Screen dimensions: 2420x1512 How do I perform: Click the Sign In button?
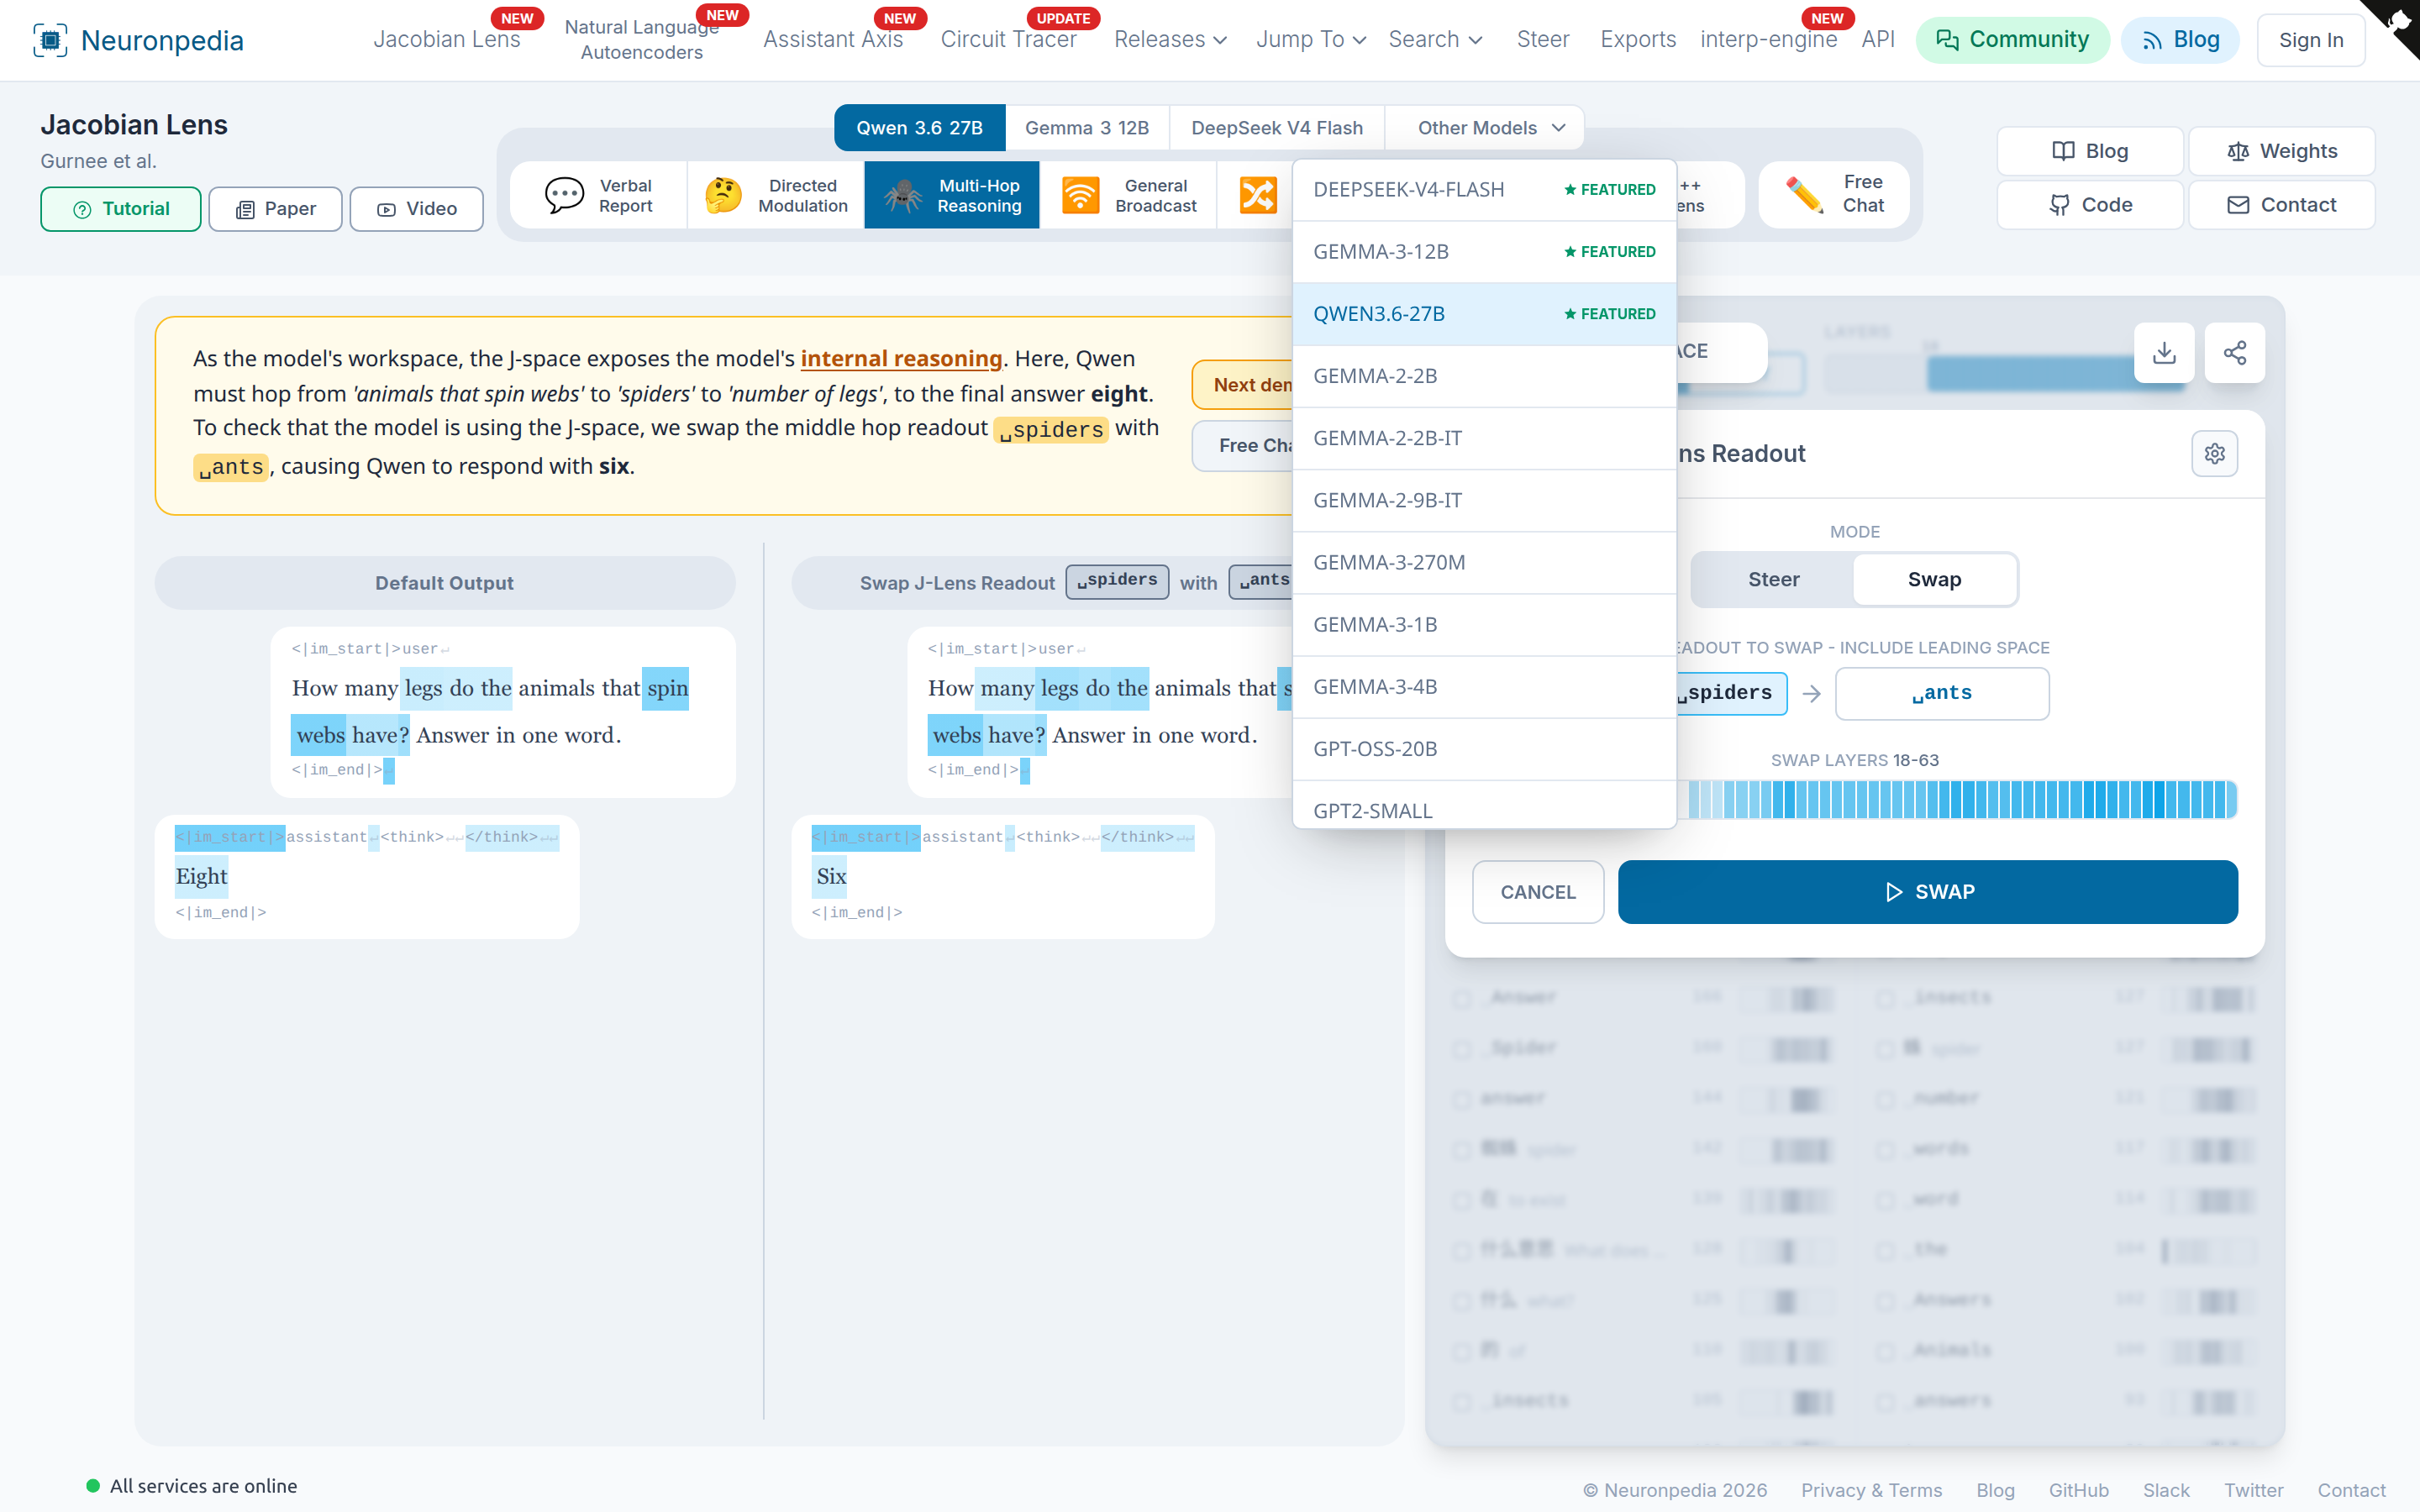(2310, 40)
